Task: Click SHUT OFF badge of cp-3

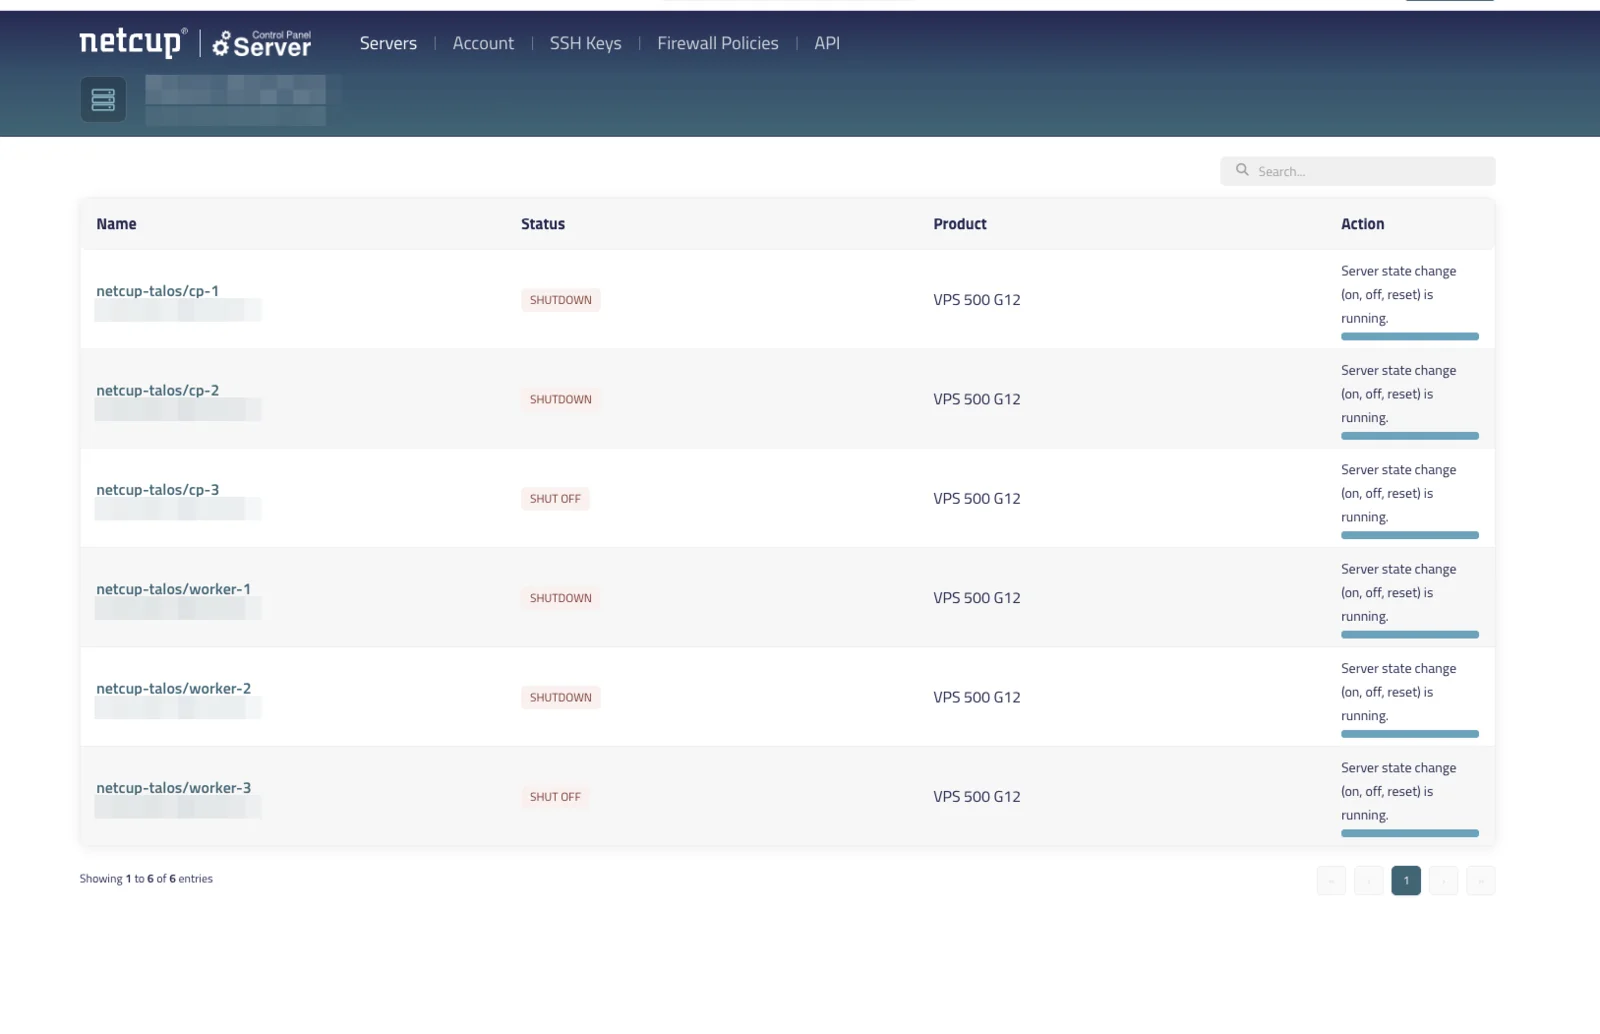Action: pyautogui.click(x=555, y=498)
